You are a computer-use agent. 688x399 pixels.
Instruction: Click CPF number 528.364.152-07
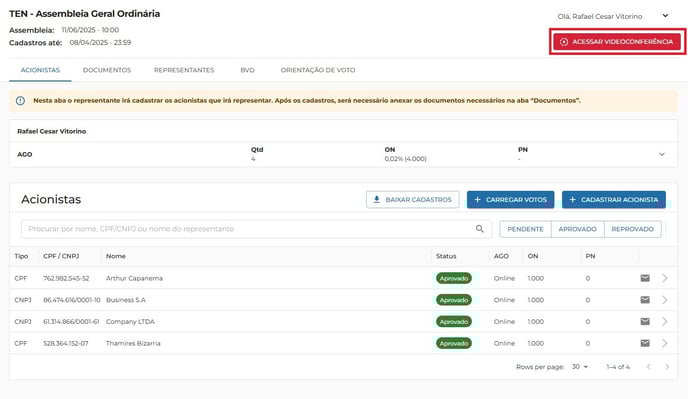(66, 343)
